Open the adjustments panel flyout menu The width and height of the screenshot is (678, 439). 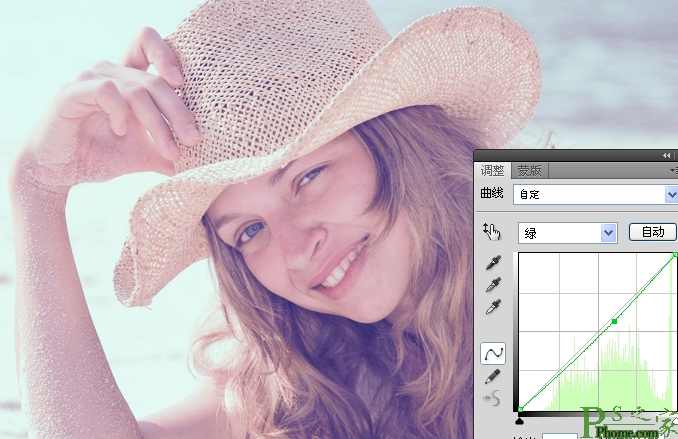coord(674,171)
